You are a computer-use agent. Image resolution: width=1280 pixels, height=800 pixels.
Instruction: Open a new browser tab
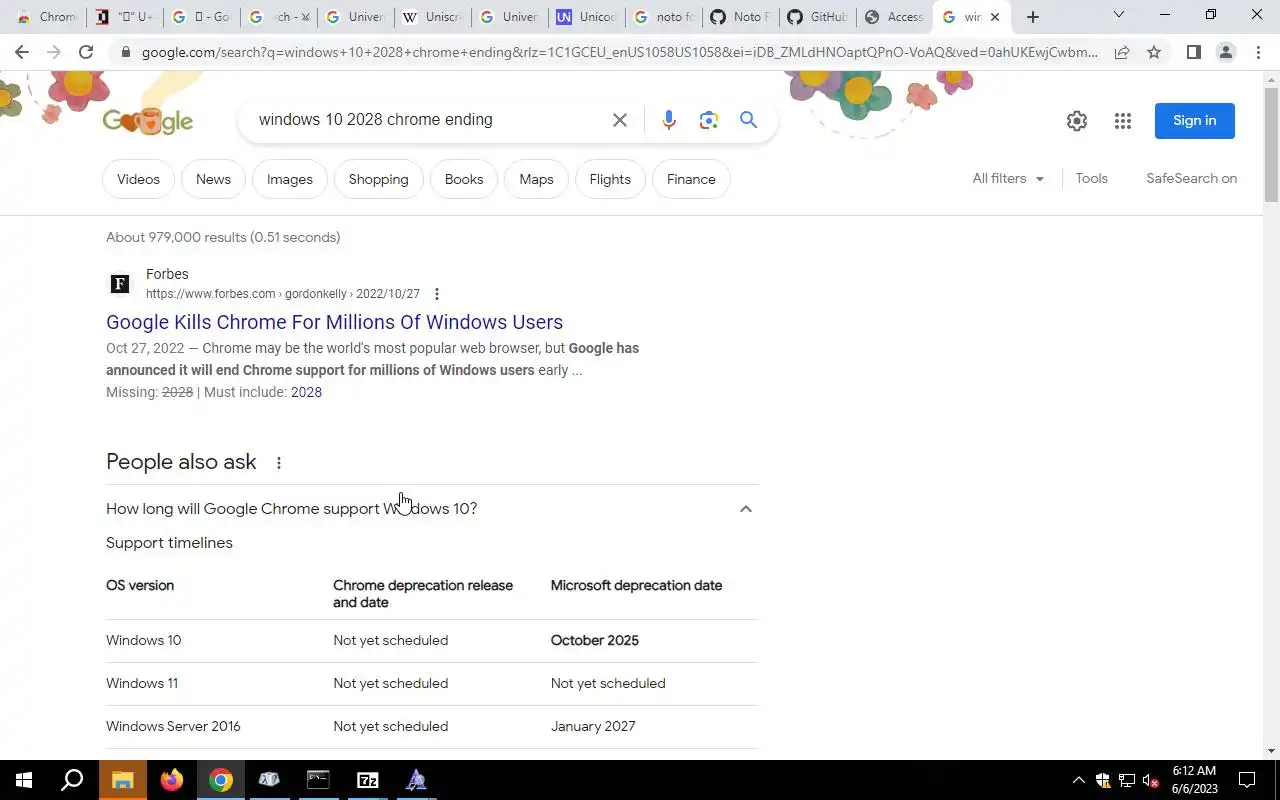[1033, 17]
